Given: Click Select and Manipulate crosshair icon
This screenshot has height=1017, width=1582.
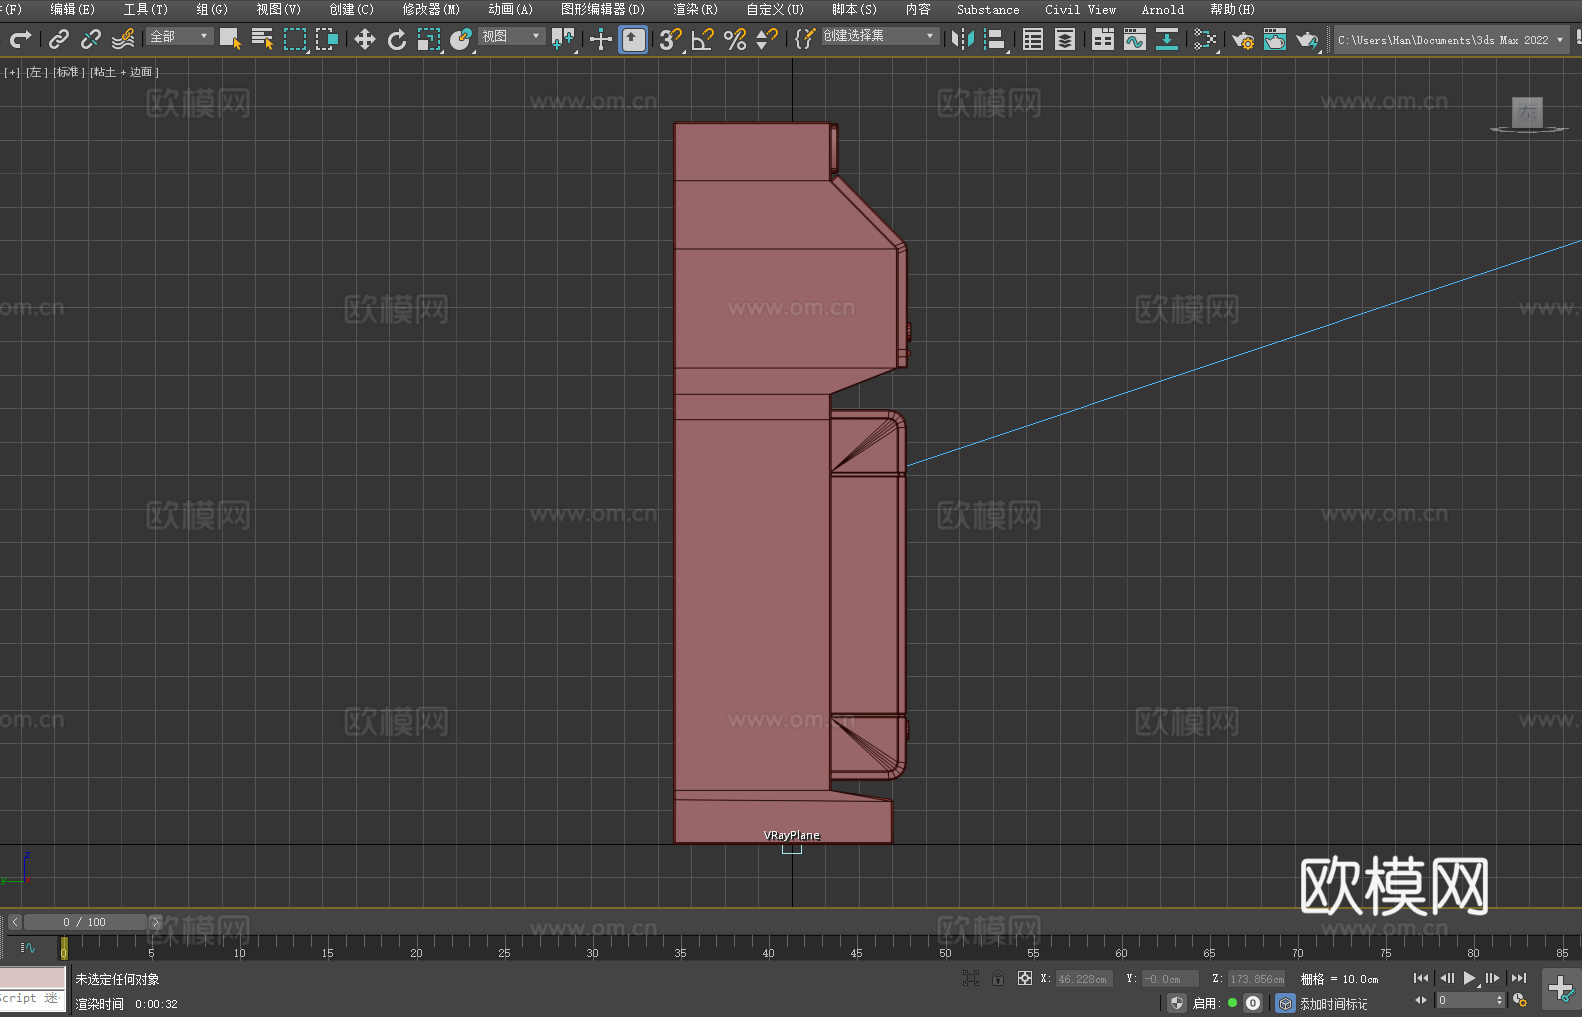Looking at the screenshot, I should pos(601,39).
